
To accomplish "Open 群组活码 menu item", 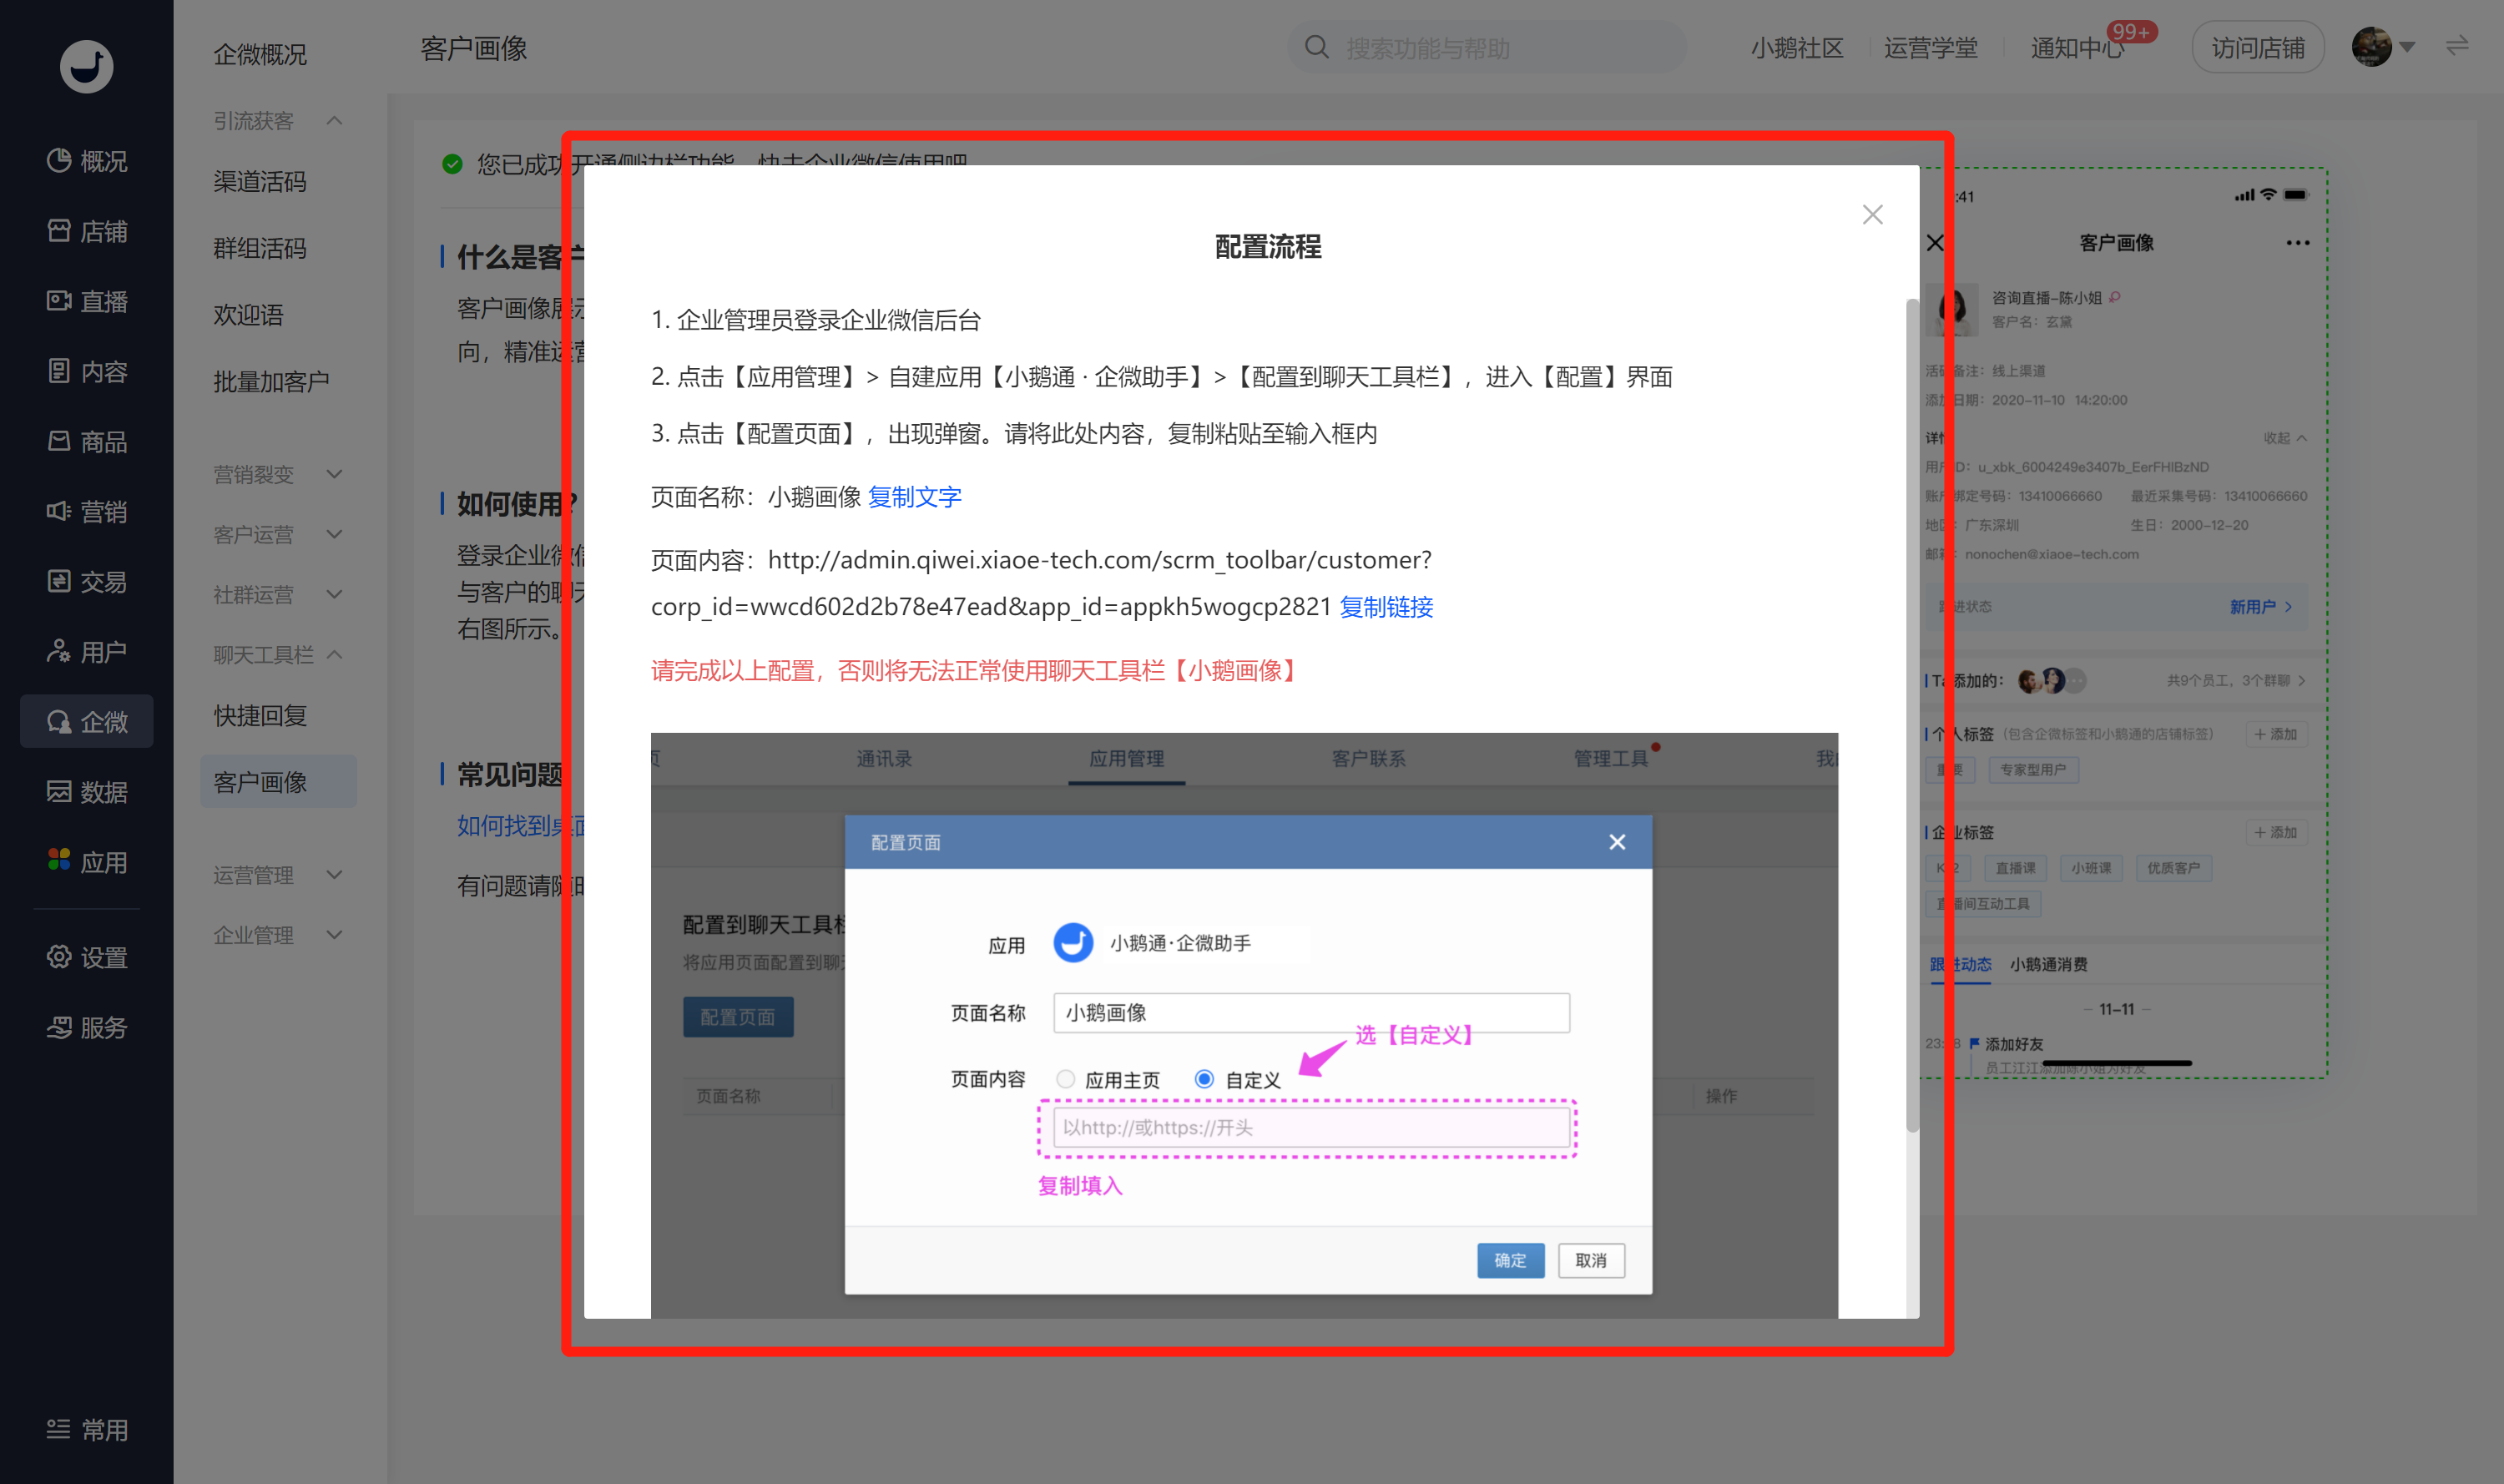I will pyautogui.click(x=260, y=248).
